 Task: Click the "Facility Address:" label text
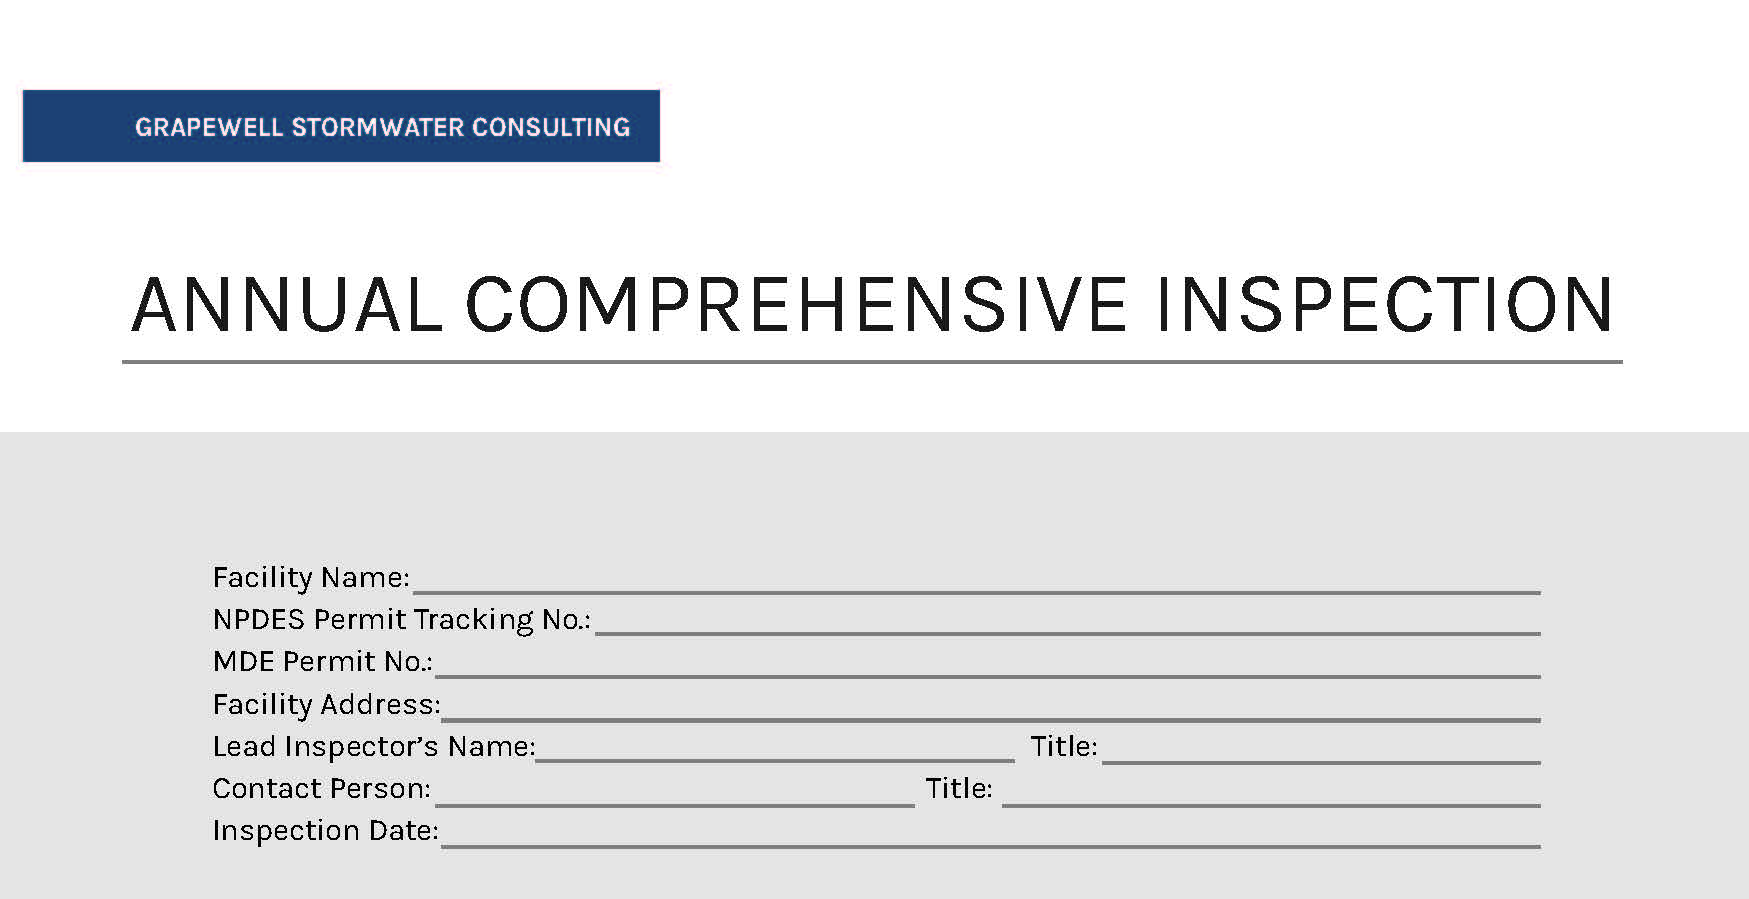coord(326,705)
